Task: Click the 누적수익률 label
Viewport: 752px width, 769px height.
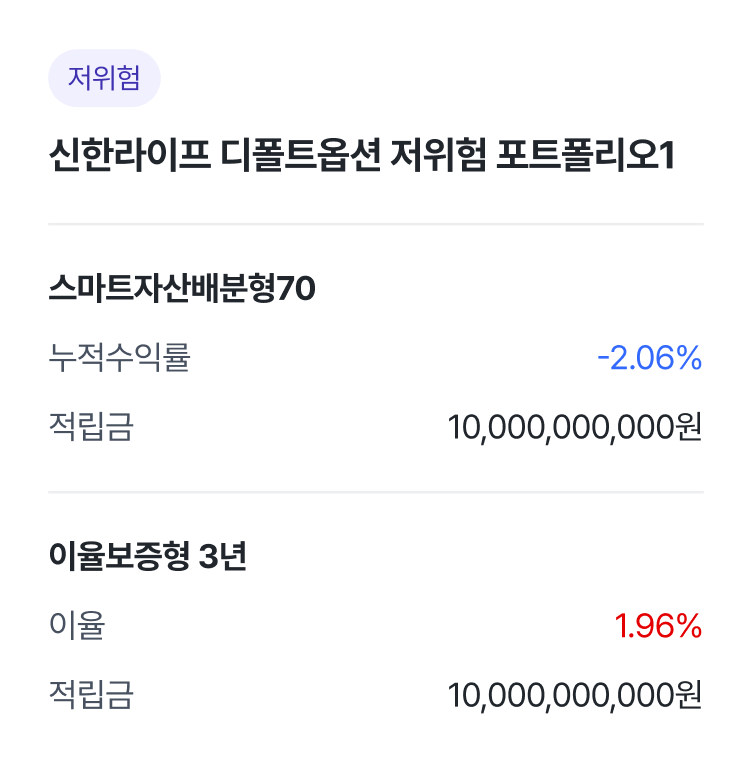Action: coord(119,358)
